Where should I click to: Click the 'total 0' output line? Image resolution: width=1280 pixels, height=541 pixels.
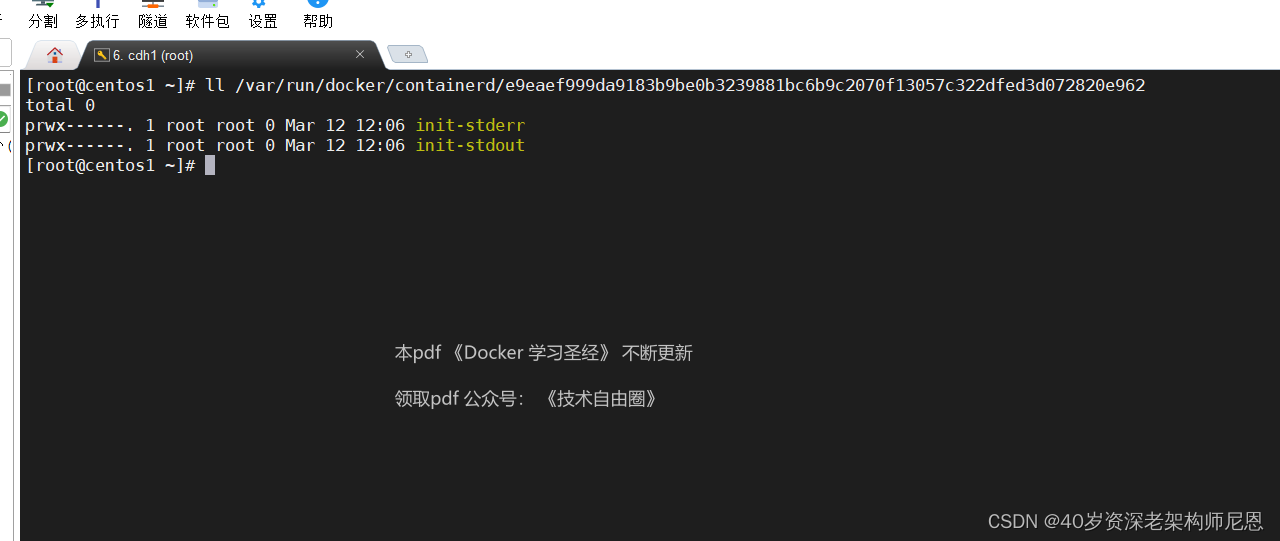click(x=60, y=105)
